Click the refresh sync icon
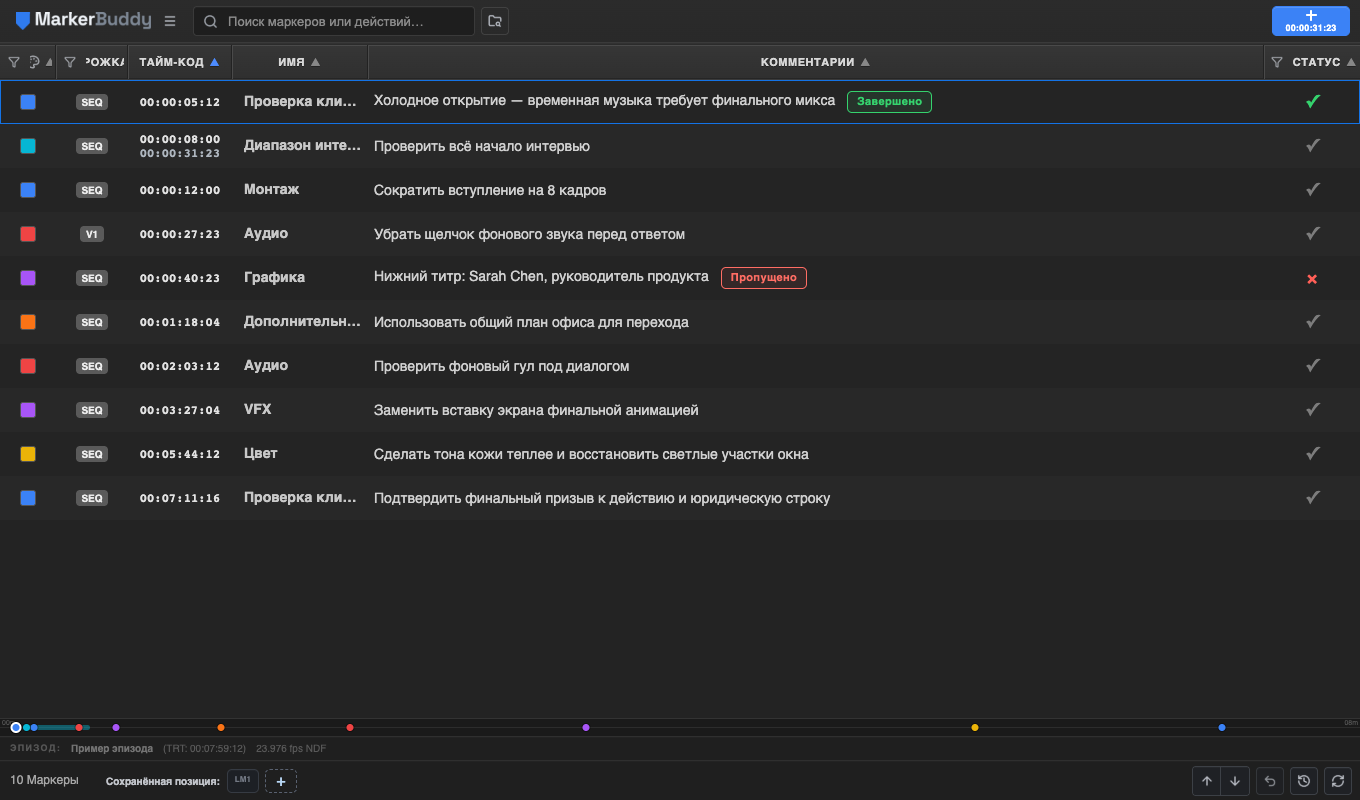1360x800 pixels. tap(1338, 781)
